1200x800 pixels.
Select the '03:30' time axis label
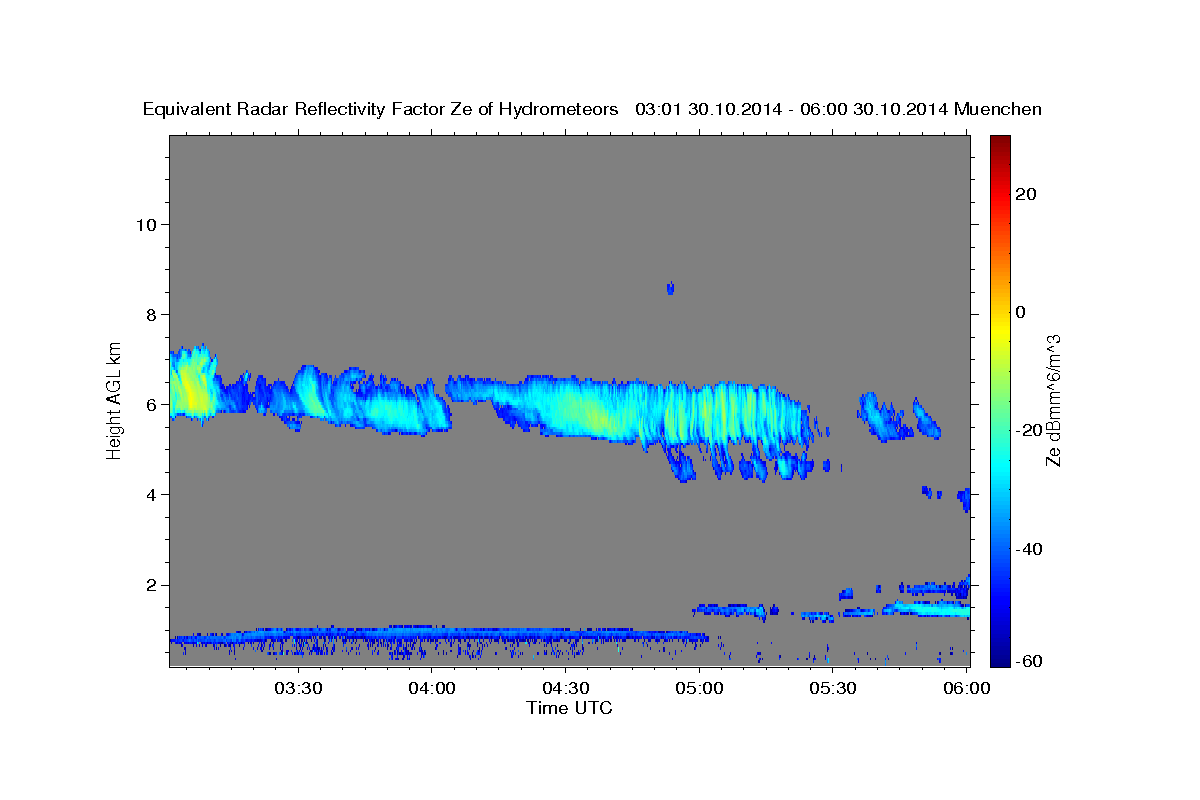pyautogui.click(x=298, y=689)
